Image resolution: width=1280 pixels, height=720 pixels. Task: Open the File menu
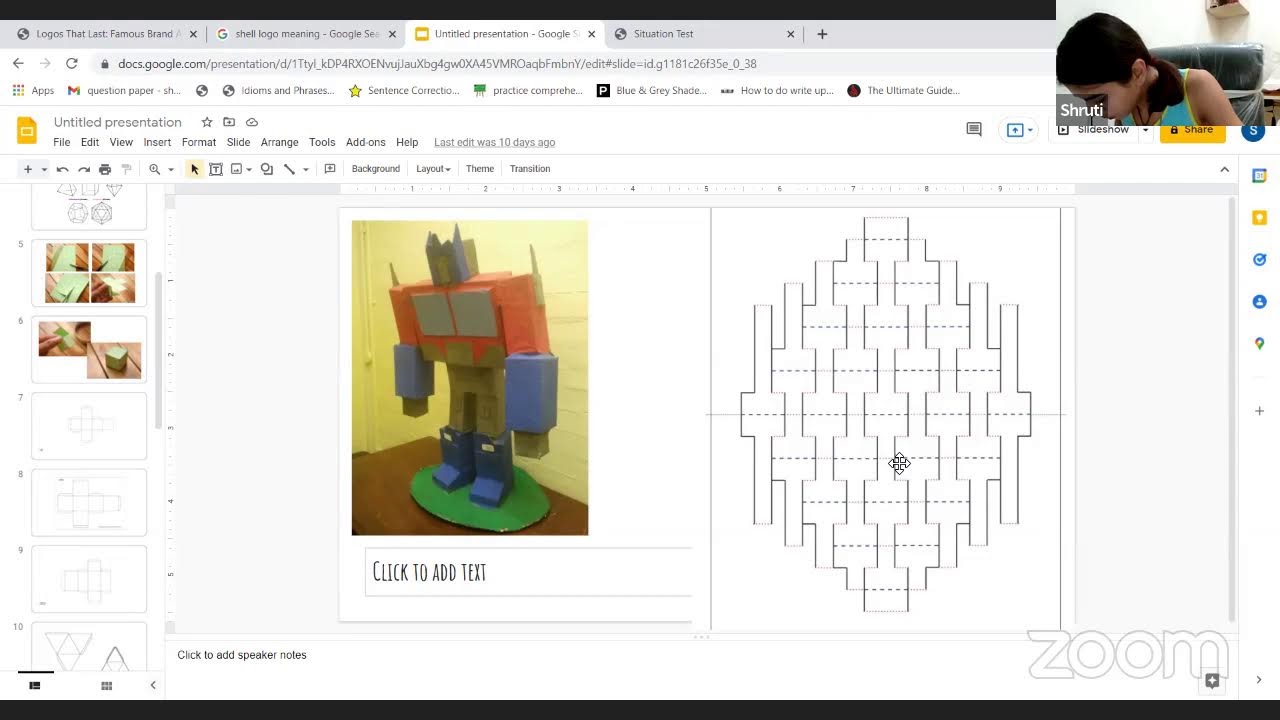tap(62, 142)
